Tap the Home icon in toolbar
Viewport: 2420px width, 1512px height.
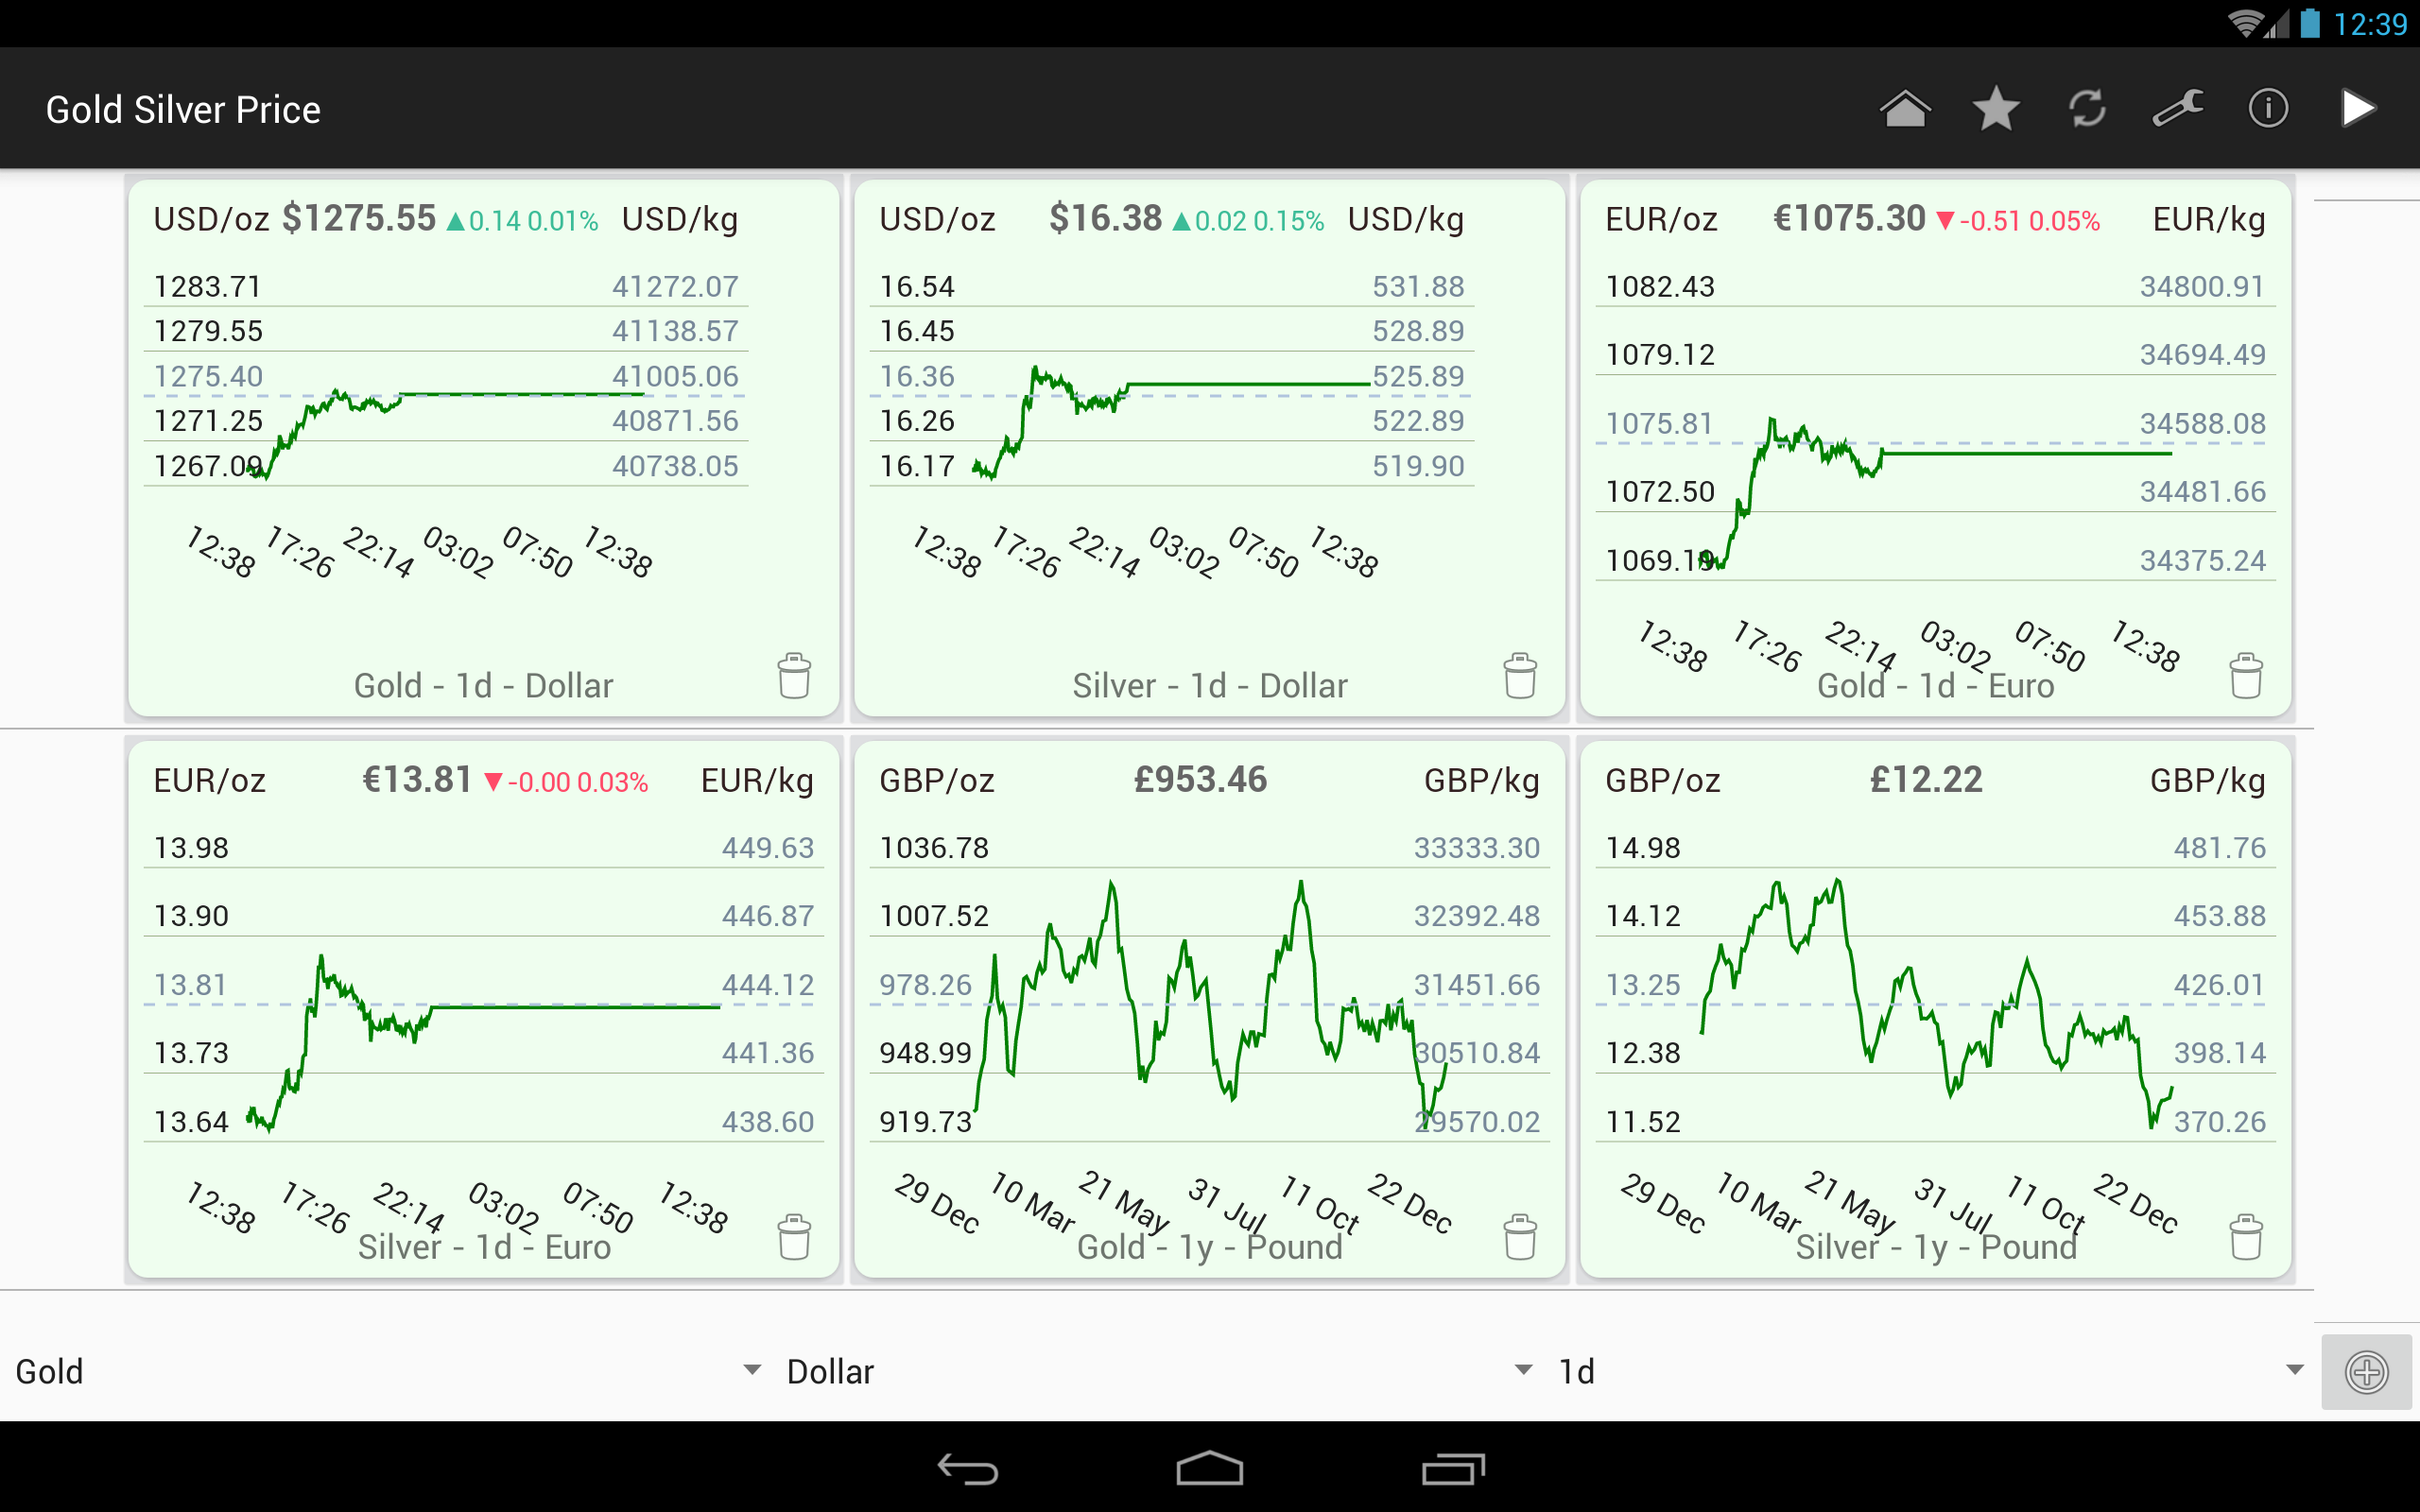tap(1904, 108)
